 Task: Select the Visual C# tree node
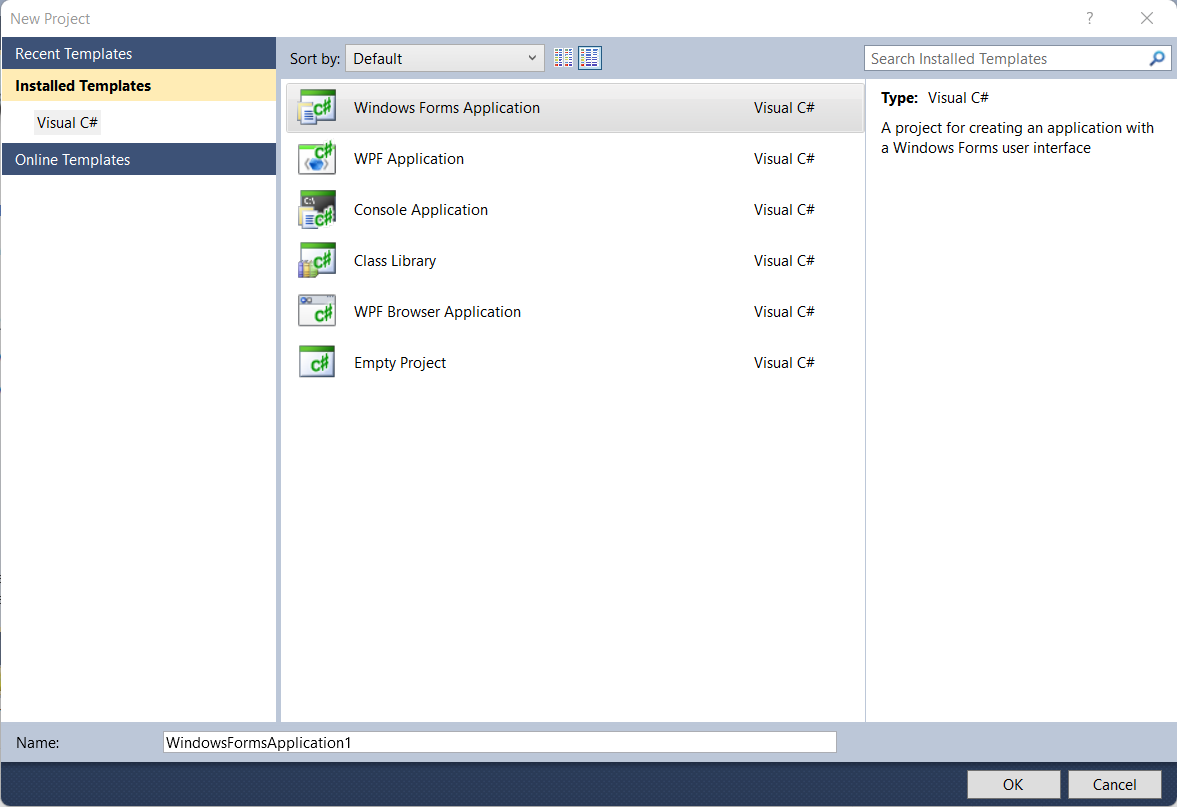pyautogui.click(x=68, y=122)
